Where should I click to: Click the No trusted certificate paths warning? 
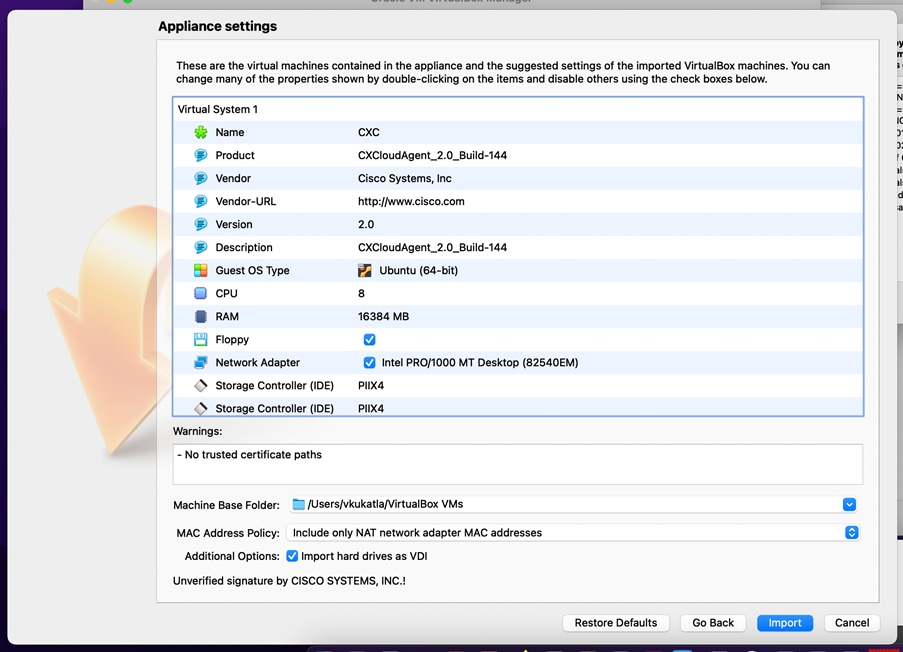tap(249, 455)
